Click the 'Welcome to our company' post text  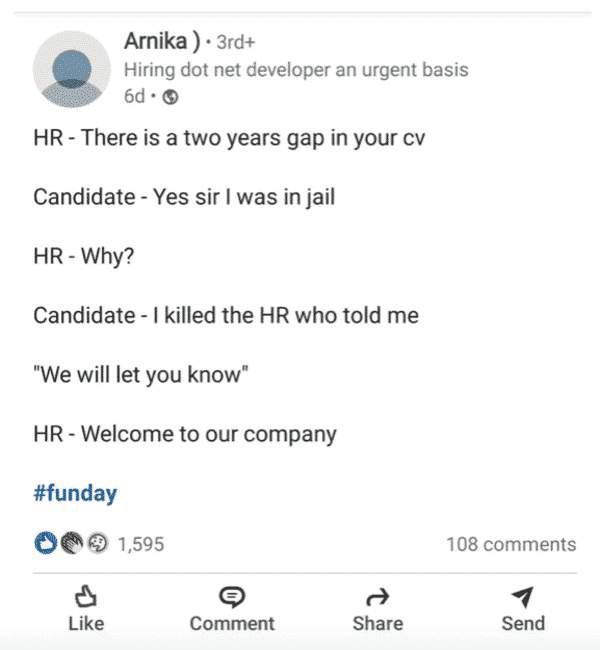[209, 435]
